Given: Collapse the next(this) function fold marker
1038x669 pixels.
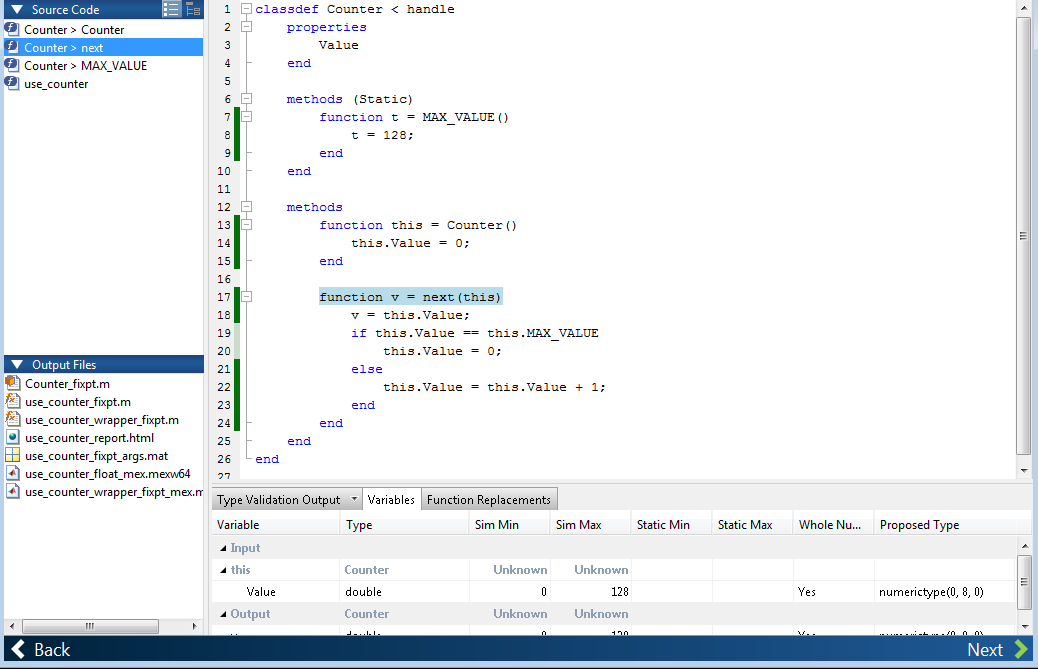Looking at the screenshot, I should (x=246, y=297).
